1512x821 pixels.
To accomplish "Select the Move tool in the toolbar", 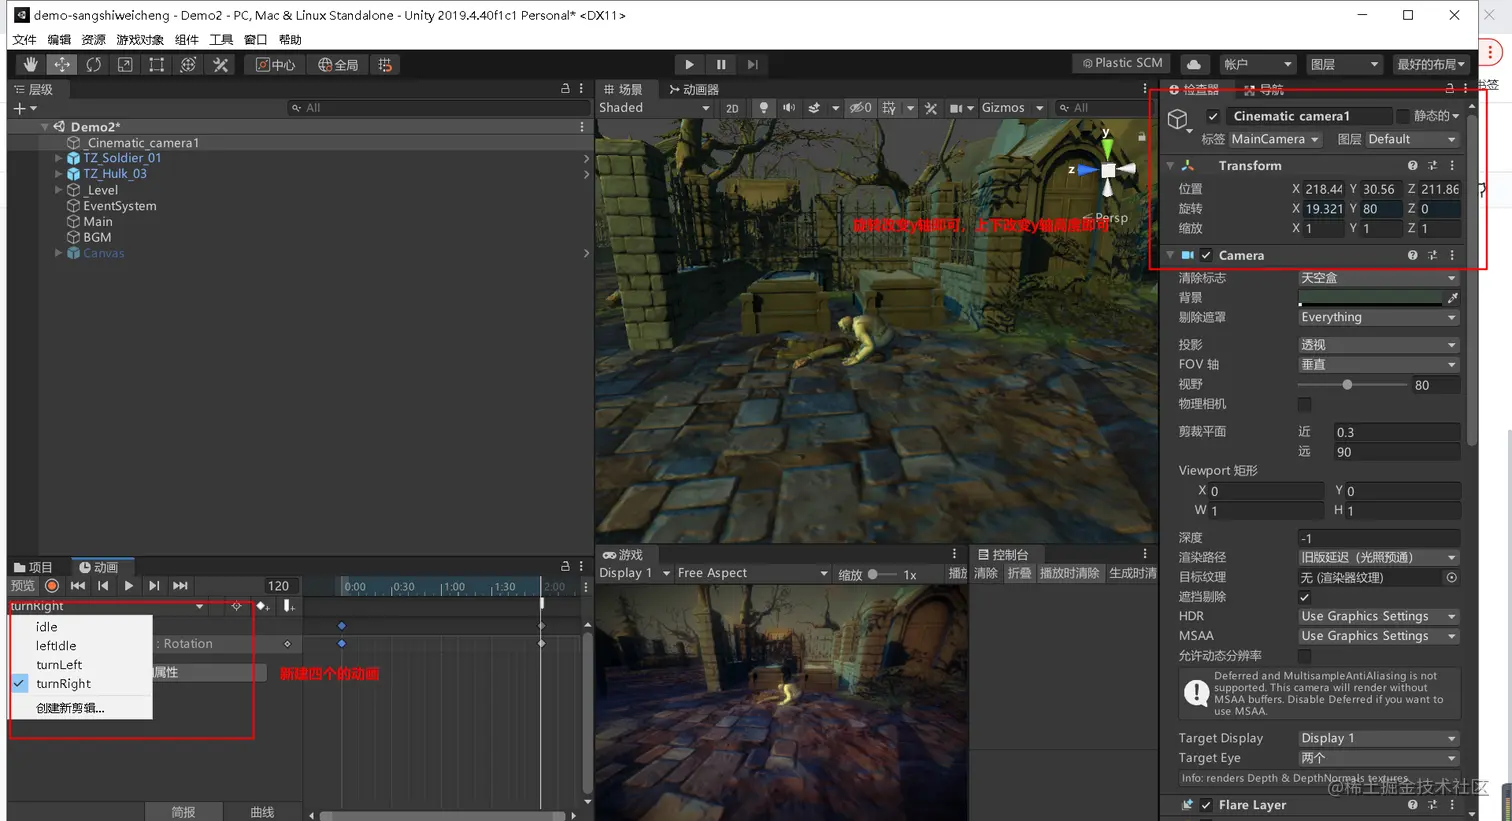I will 62,65.
